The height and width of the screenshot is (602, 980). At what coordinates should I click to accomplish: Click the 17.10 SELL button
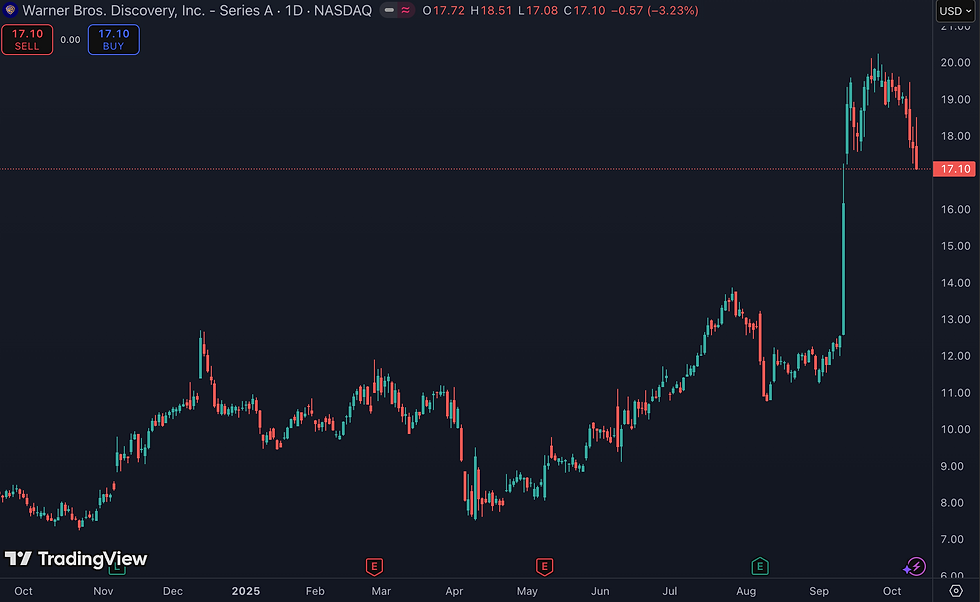(27, 39)
